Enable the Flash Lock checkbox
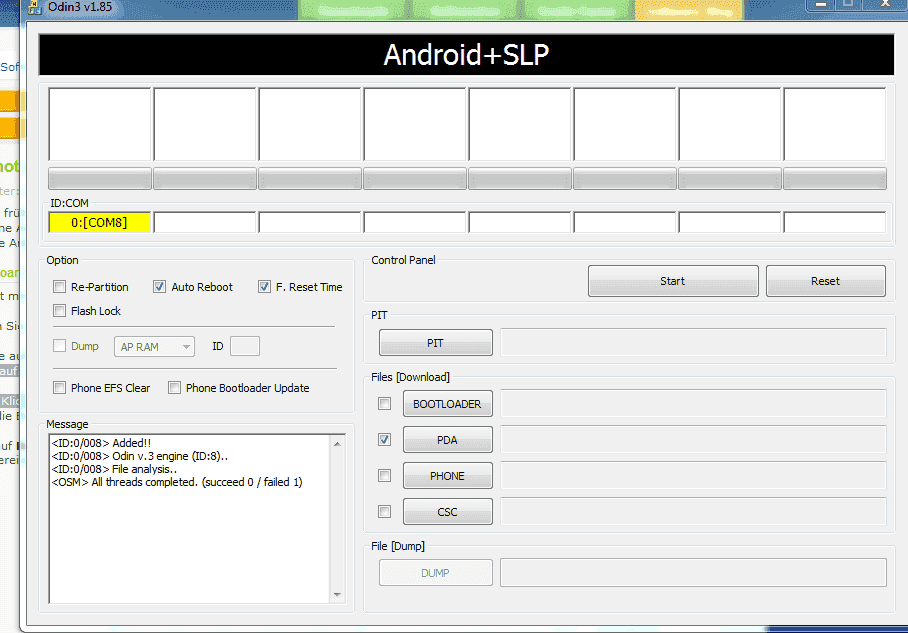Image resolution: width=908 pixels, height=633 pixels. (59, 311)
